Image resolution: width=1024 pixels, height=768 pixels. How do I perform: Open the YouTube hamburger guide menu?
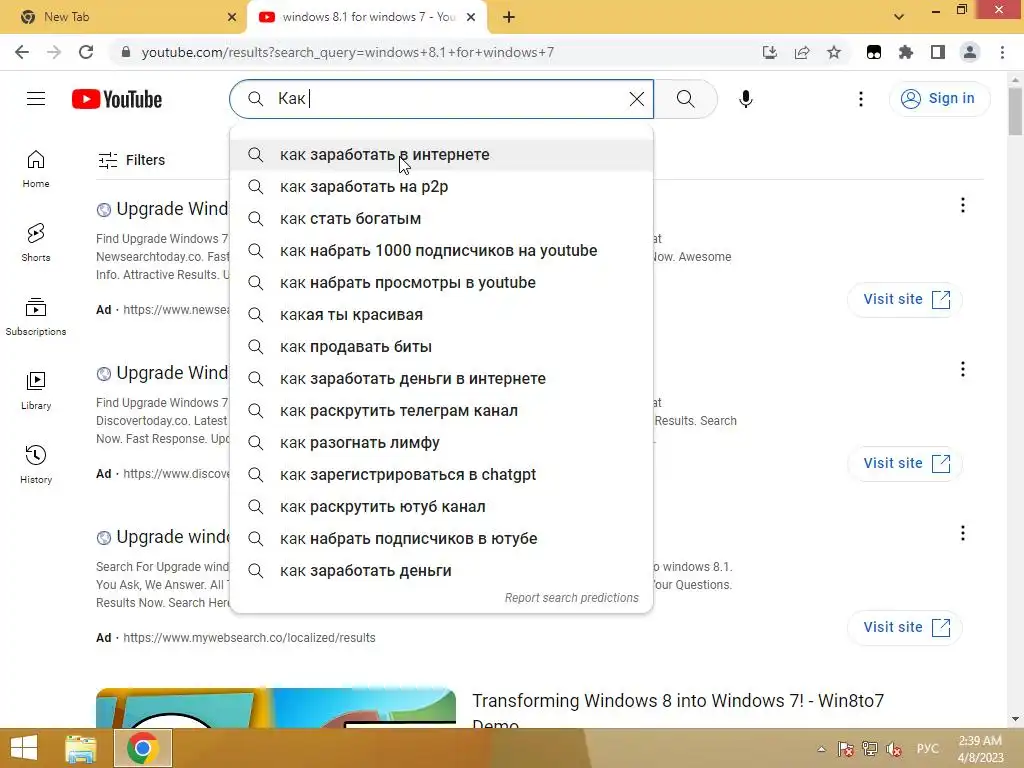tap(36, 99)
